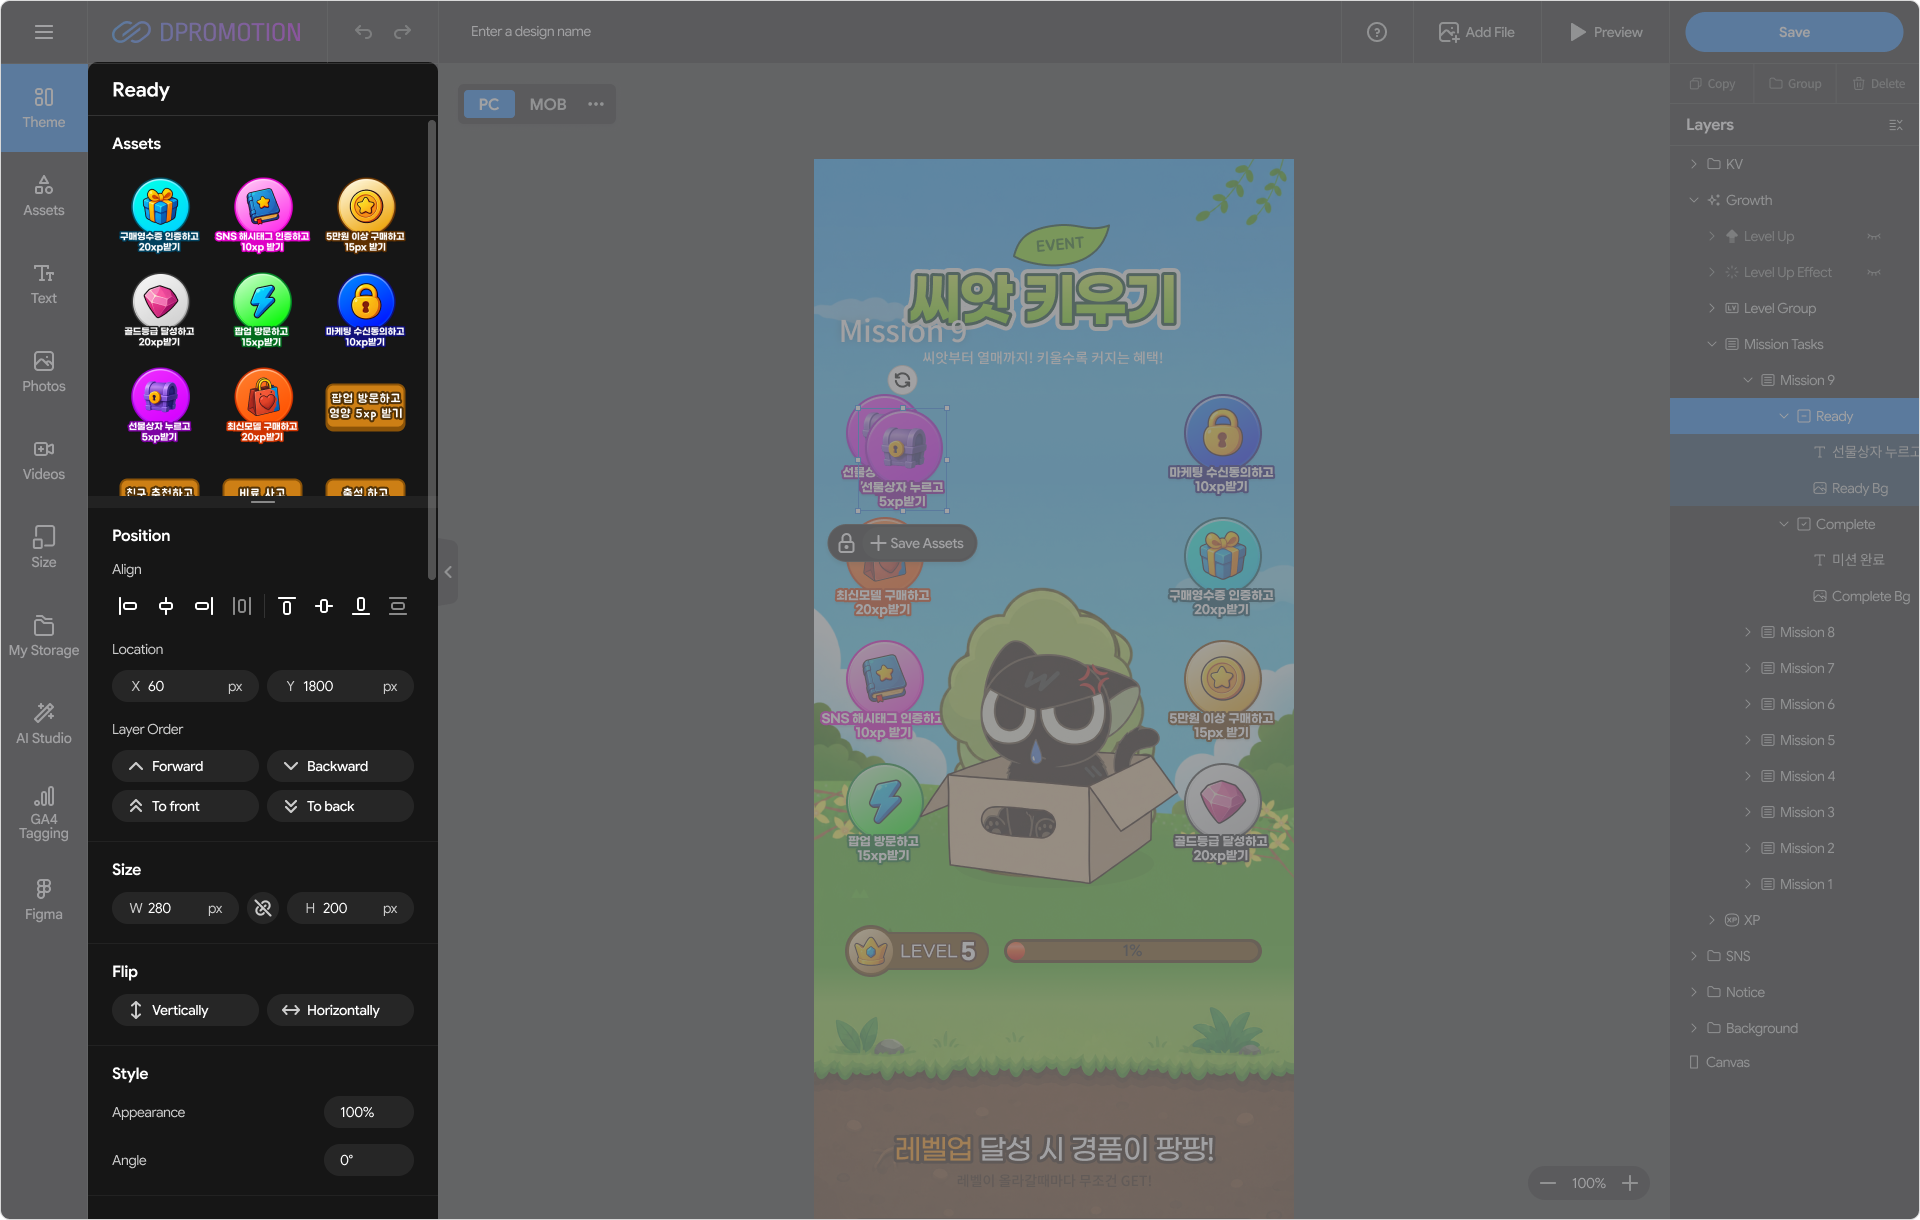Select the Notice layer
The image size is (1920, 1220).
click(1794, 992)
